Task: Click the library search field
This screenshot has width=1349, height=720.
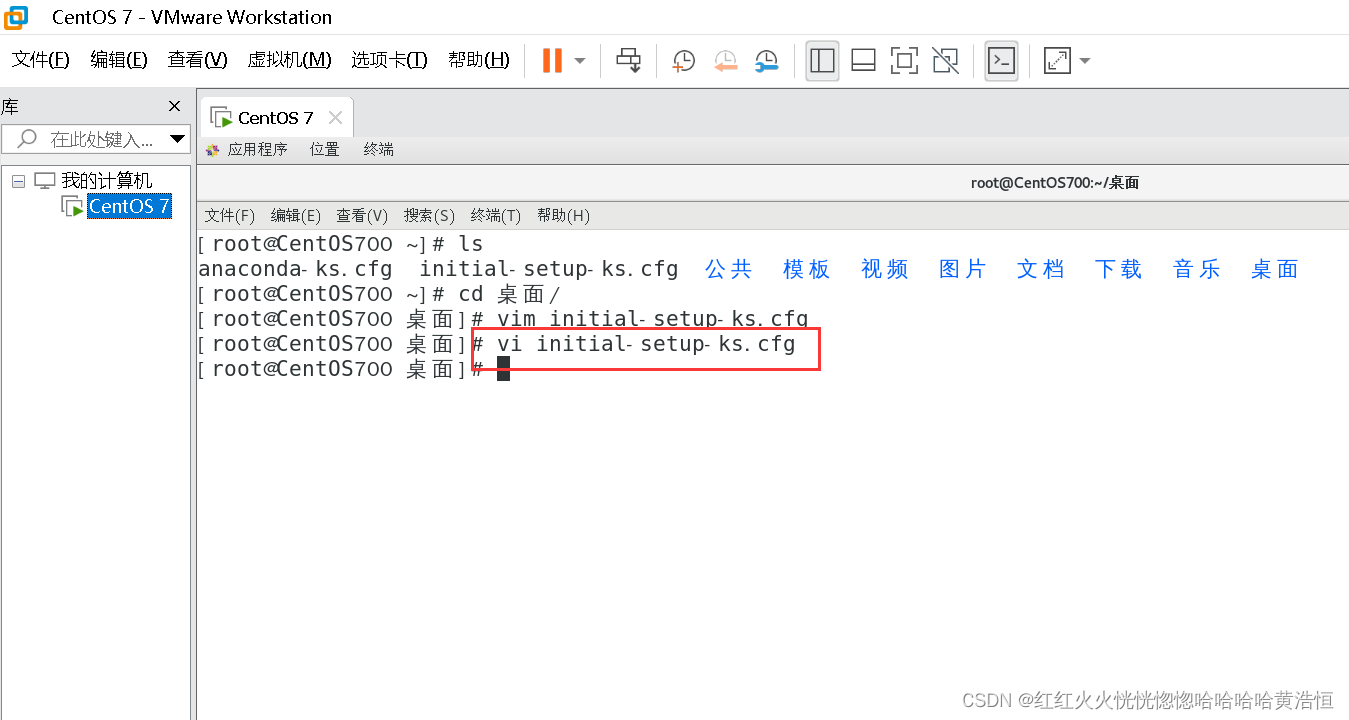Action: pyautogui.click(x=95, y=139)
